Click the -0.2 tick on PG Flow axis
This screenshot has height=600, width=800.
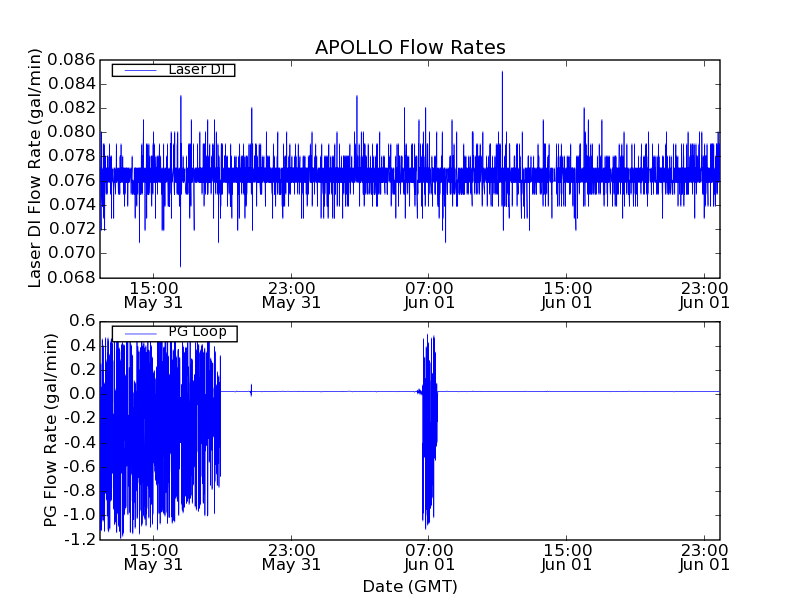pos(80,418)
